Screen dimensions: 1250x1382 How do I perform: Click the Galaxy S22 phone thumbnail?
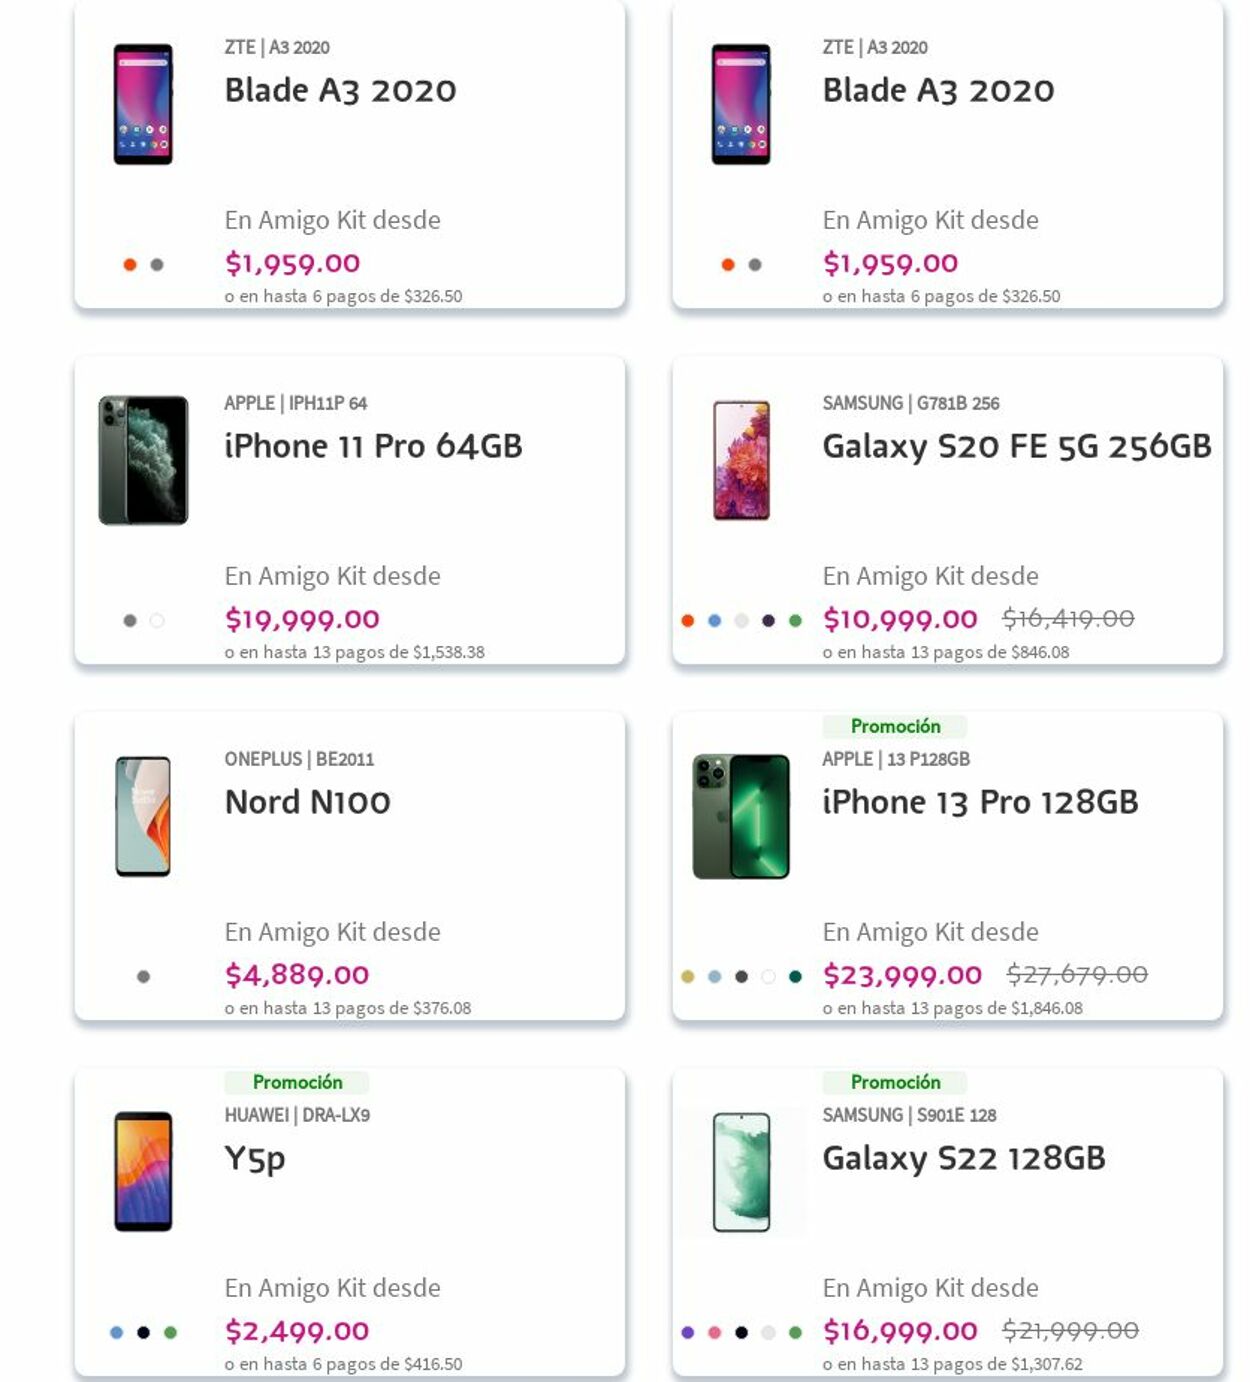tap(741, 1172)
